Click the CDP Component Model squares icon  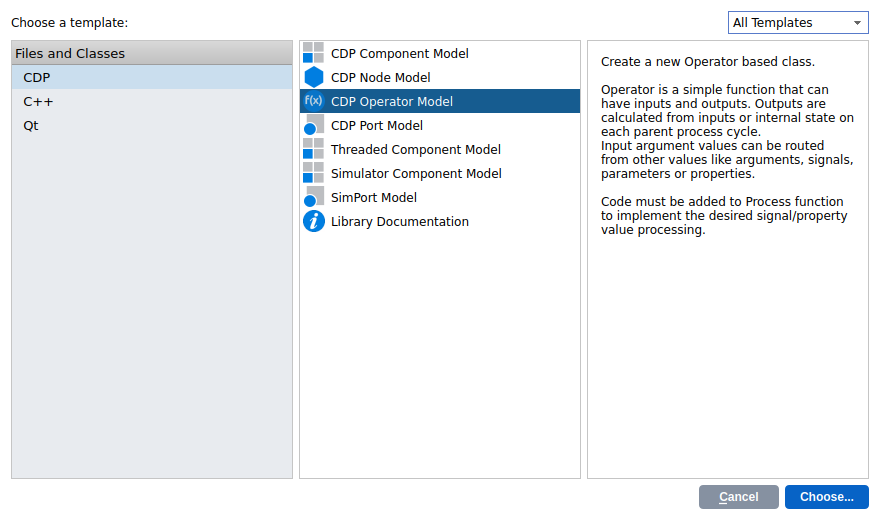pyautogui.click(x=313, y=53)
